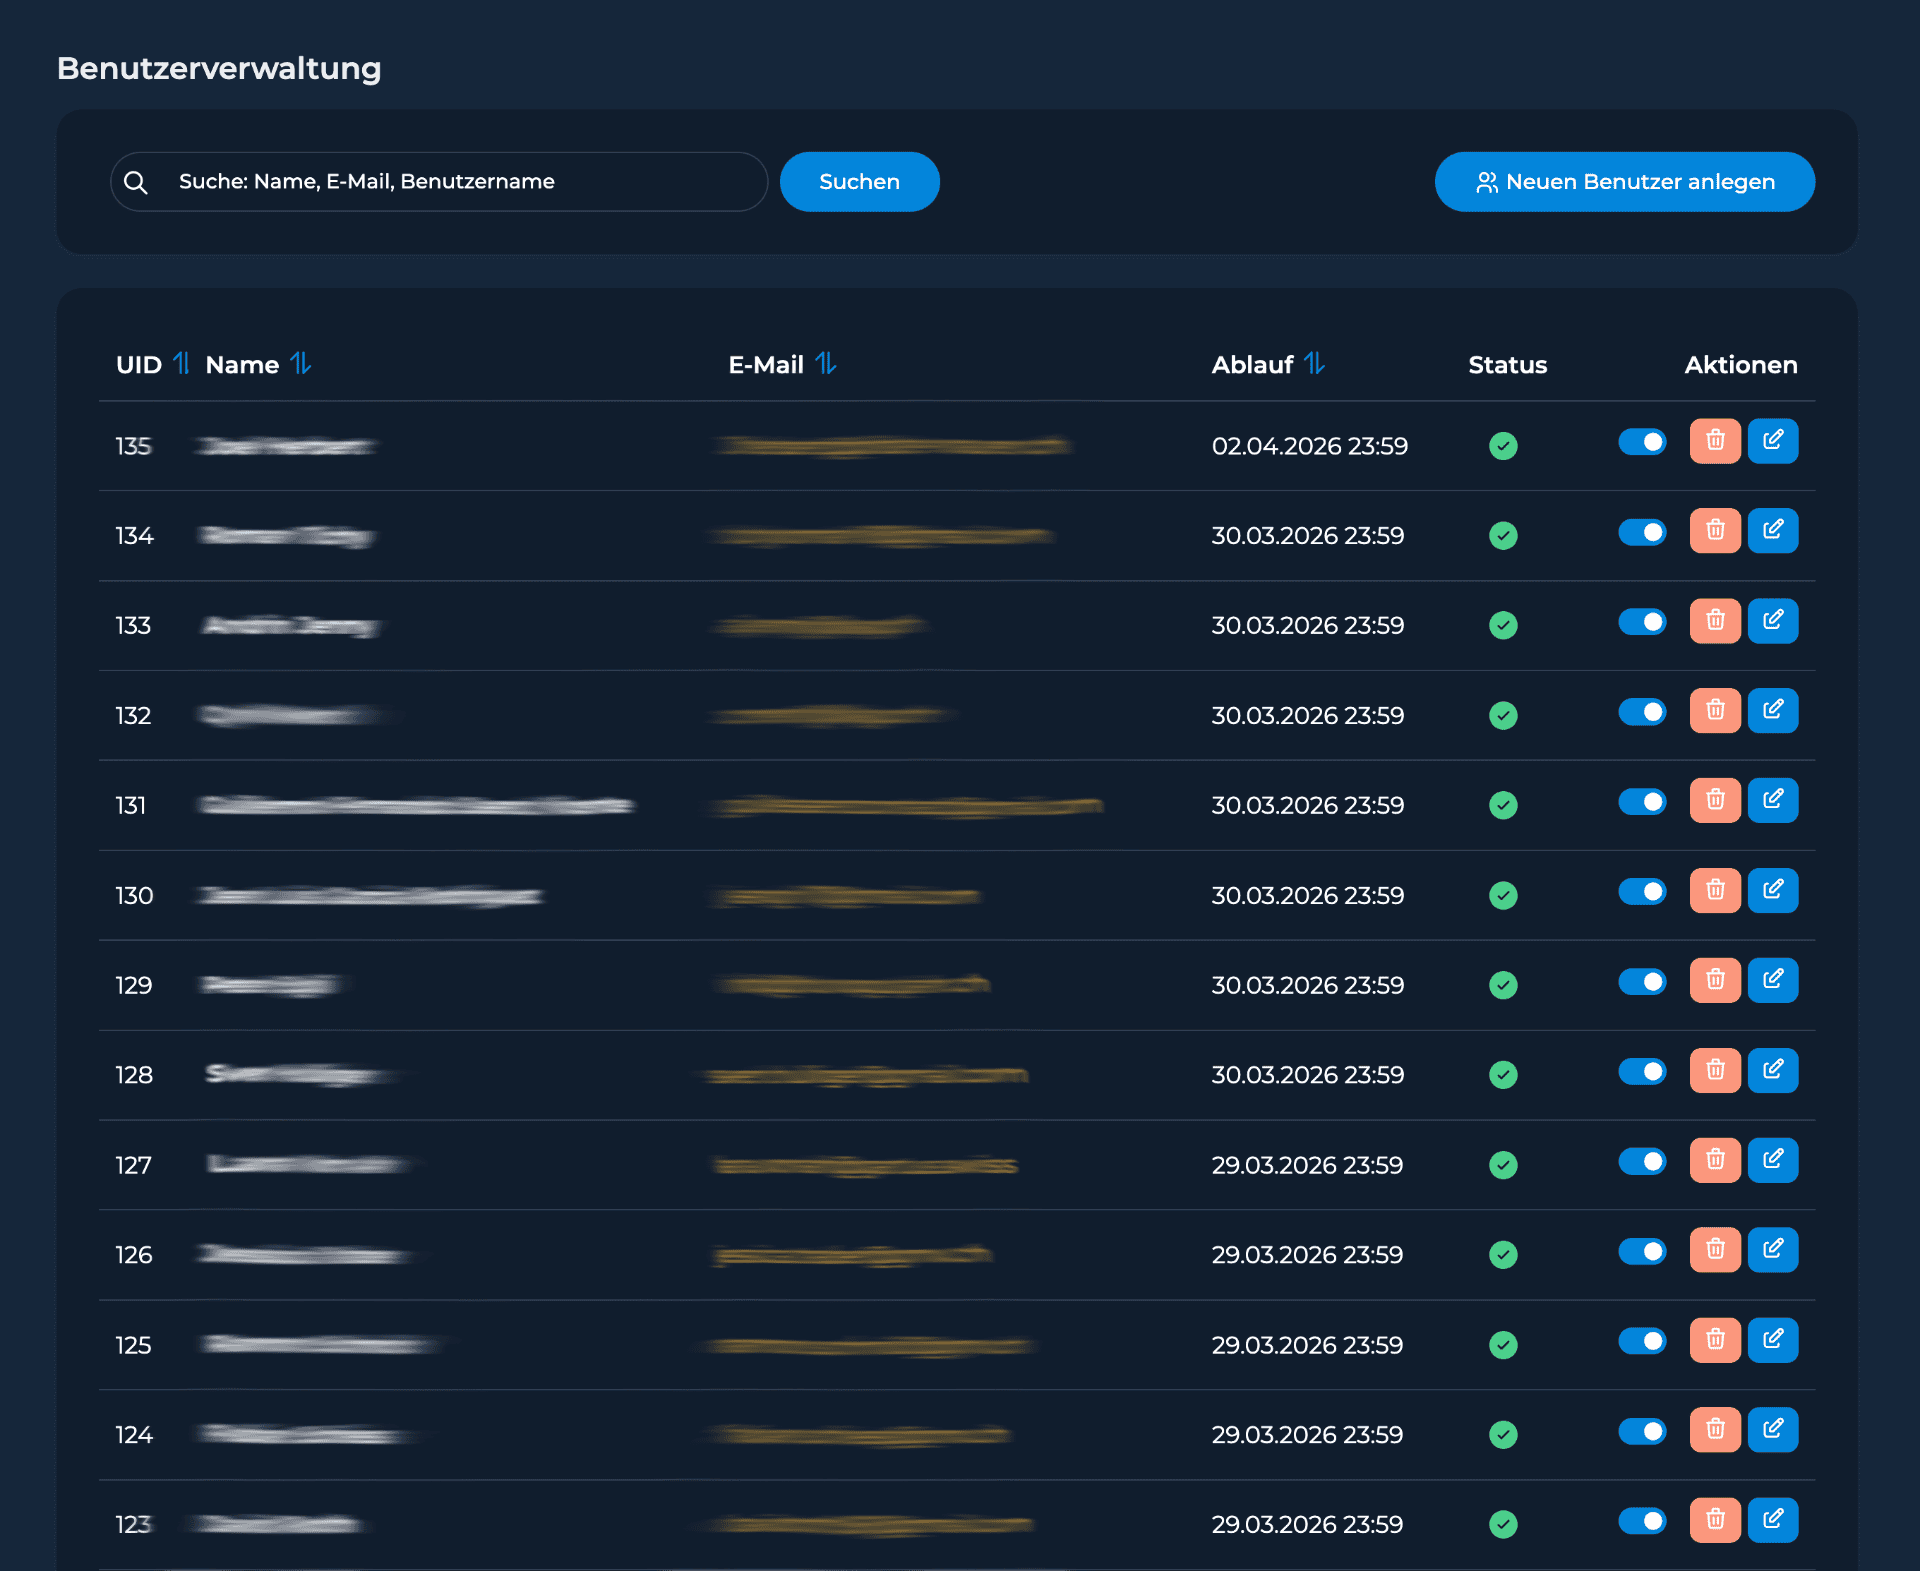Delete user with UID 135

click(x=1714, y=441)
